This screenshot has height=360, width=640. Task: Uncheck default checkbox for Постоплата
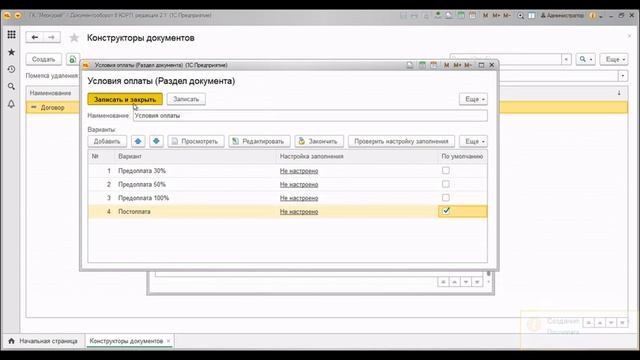[446, 211]
